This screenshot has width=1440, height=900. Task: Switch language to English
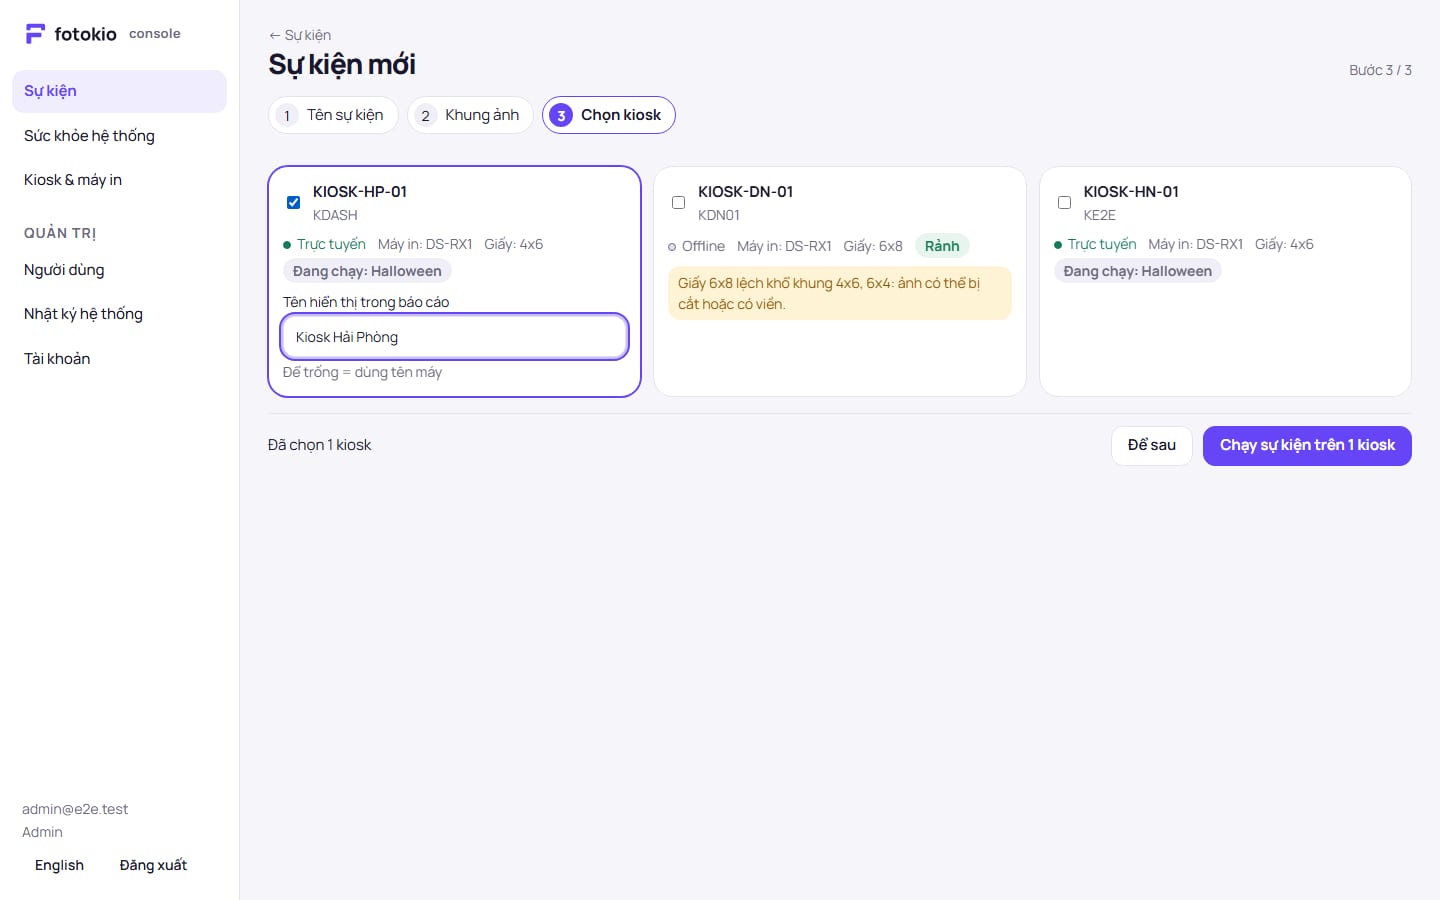[x=59, y=866]
